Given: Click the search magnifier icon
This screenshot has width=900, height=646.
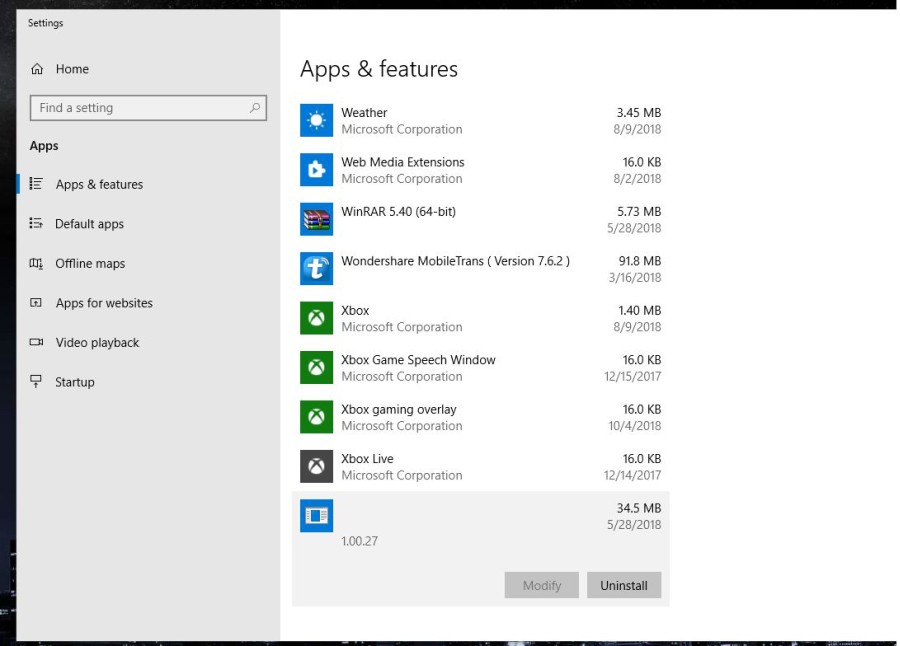Looking at the screenshot, I should [x=255, y=108].
